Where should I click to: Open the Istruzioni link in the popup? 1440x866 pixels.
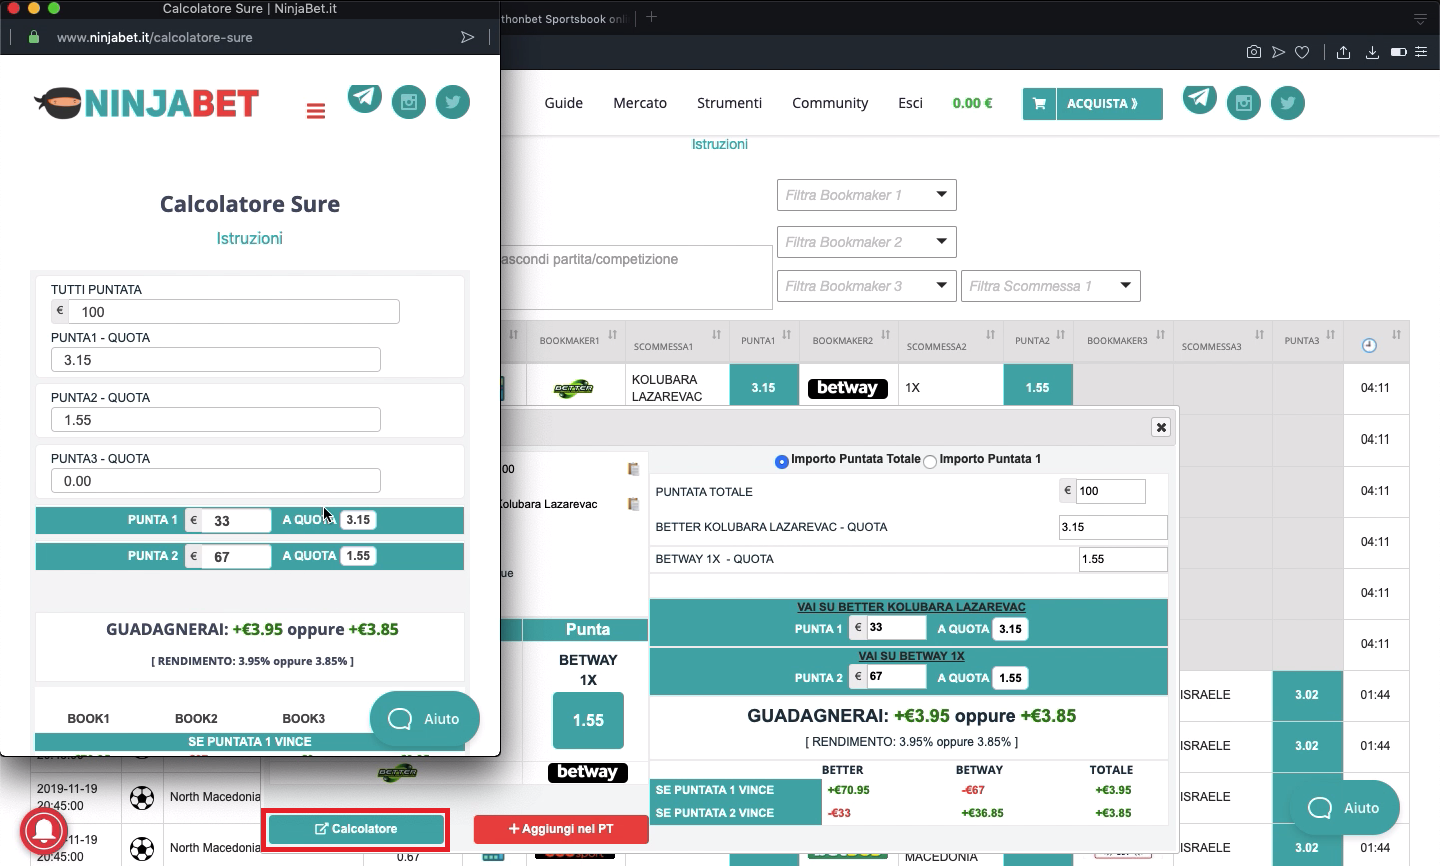pos(250,238)
